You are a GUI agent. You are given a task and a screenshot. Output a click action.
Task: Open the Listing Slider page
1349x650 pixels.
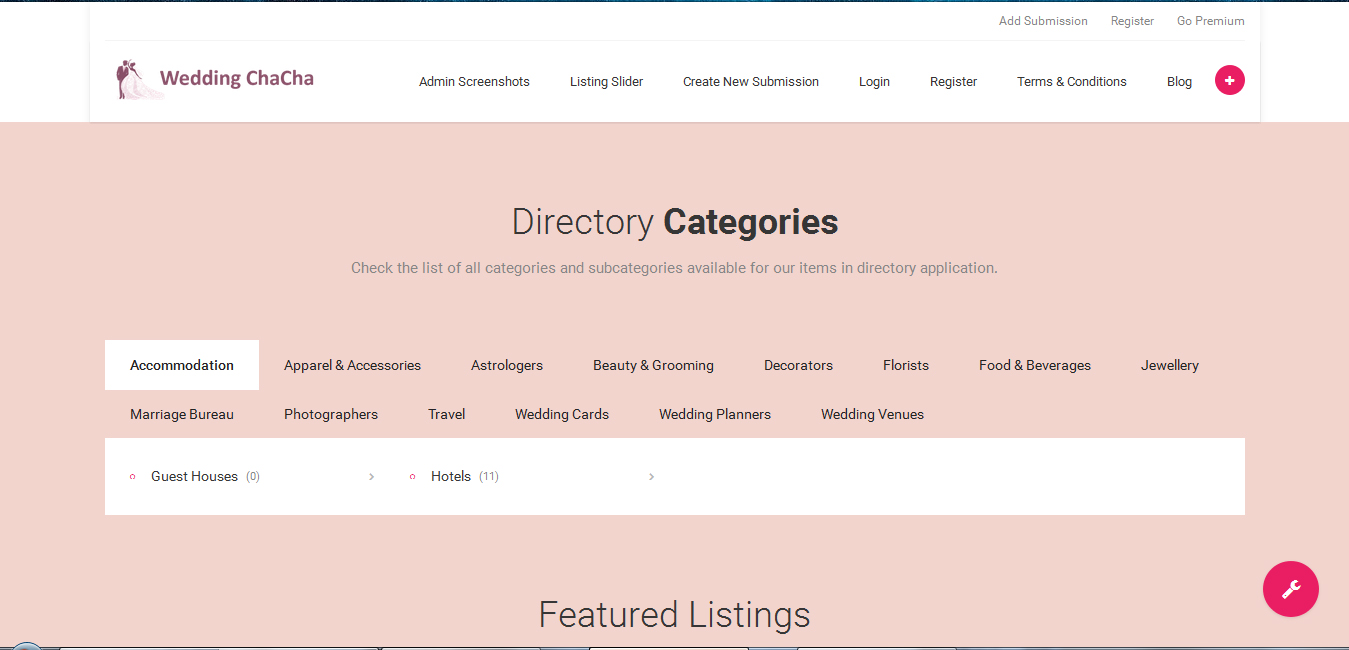coord(606,81)
